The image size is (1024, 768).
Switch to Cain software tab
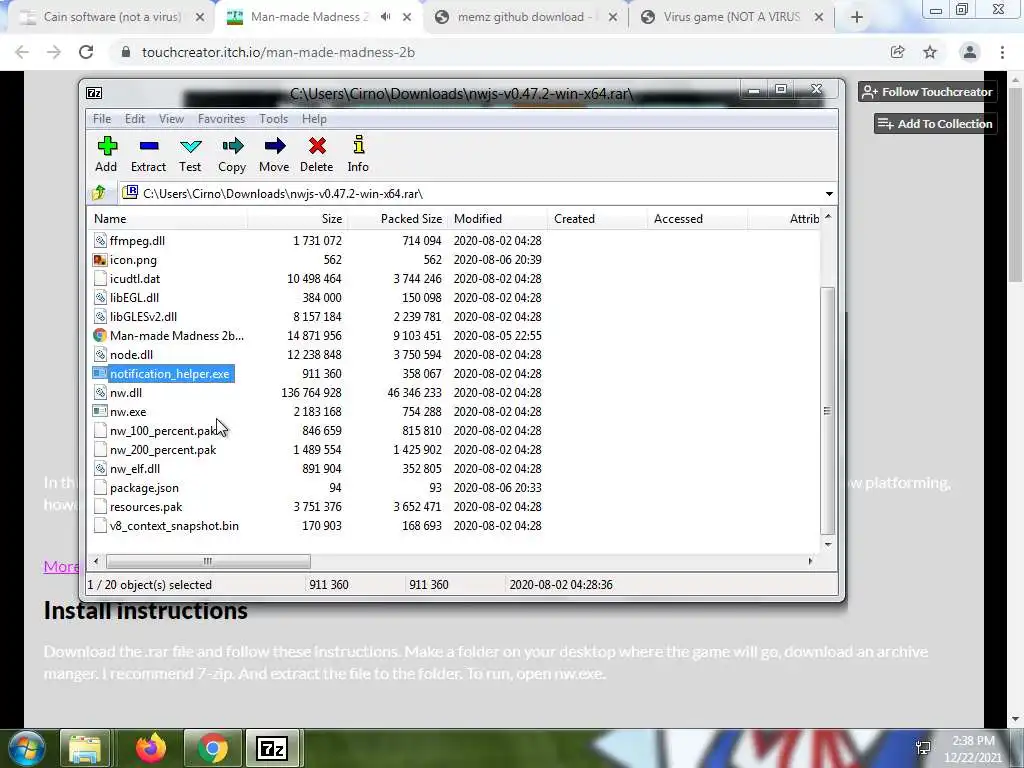click(x=112, y=17)
